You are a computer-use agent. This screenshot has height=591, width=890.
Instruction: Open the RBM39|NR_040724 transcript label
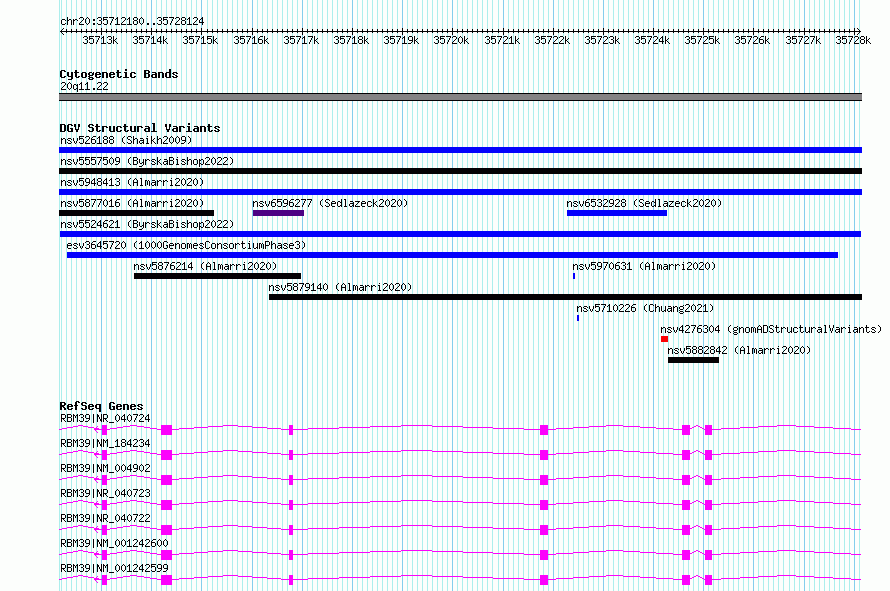(x=105, y=418)
